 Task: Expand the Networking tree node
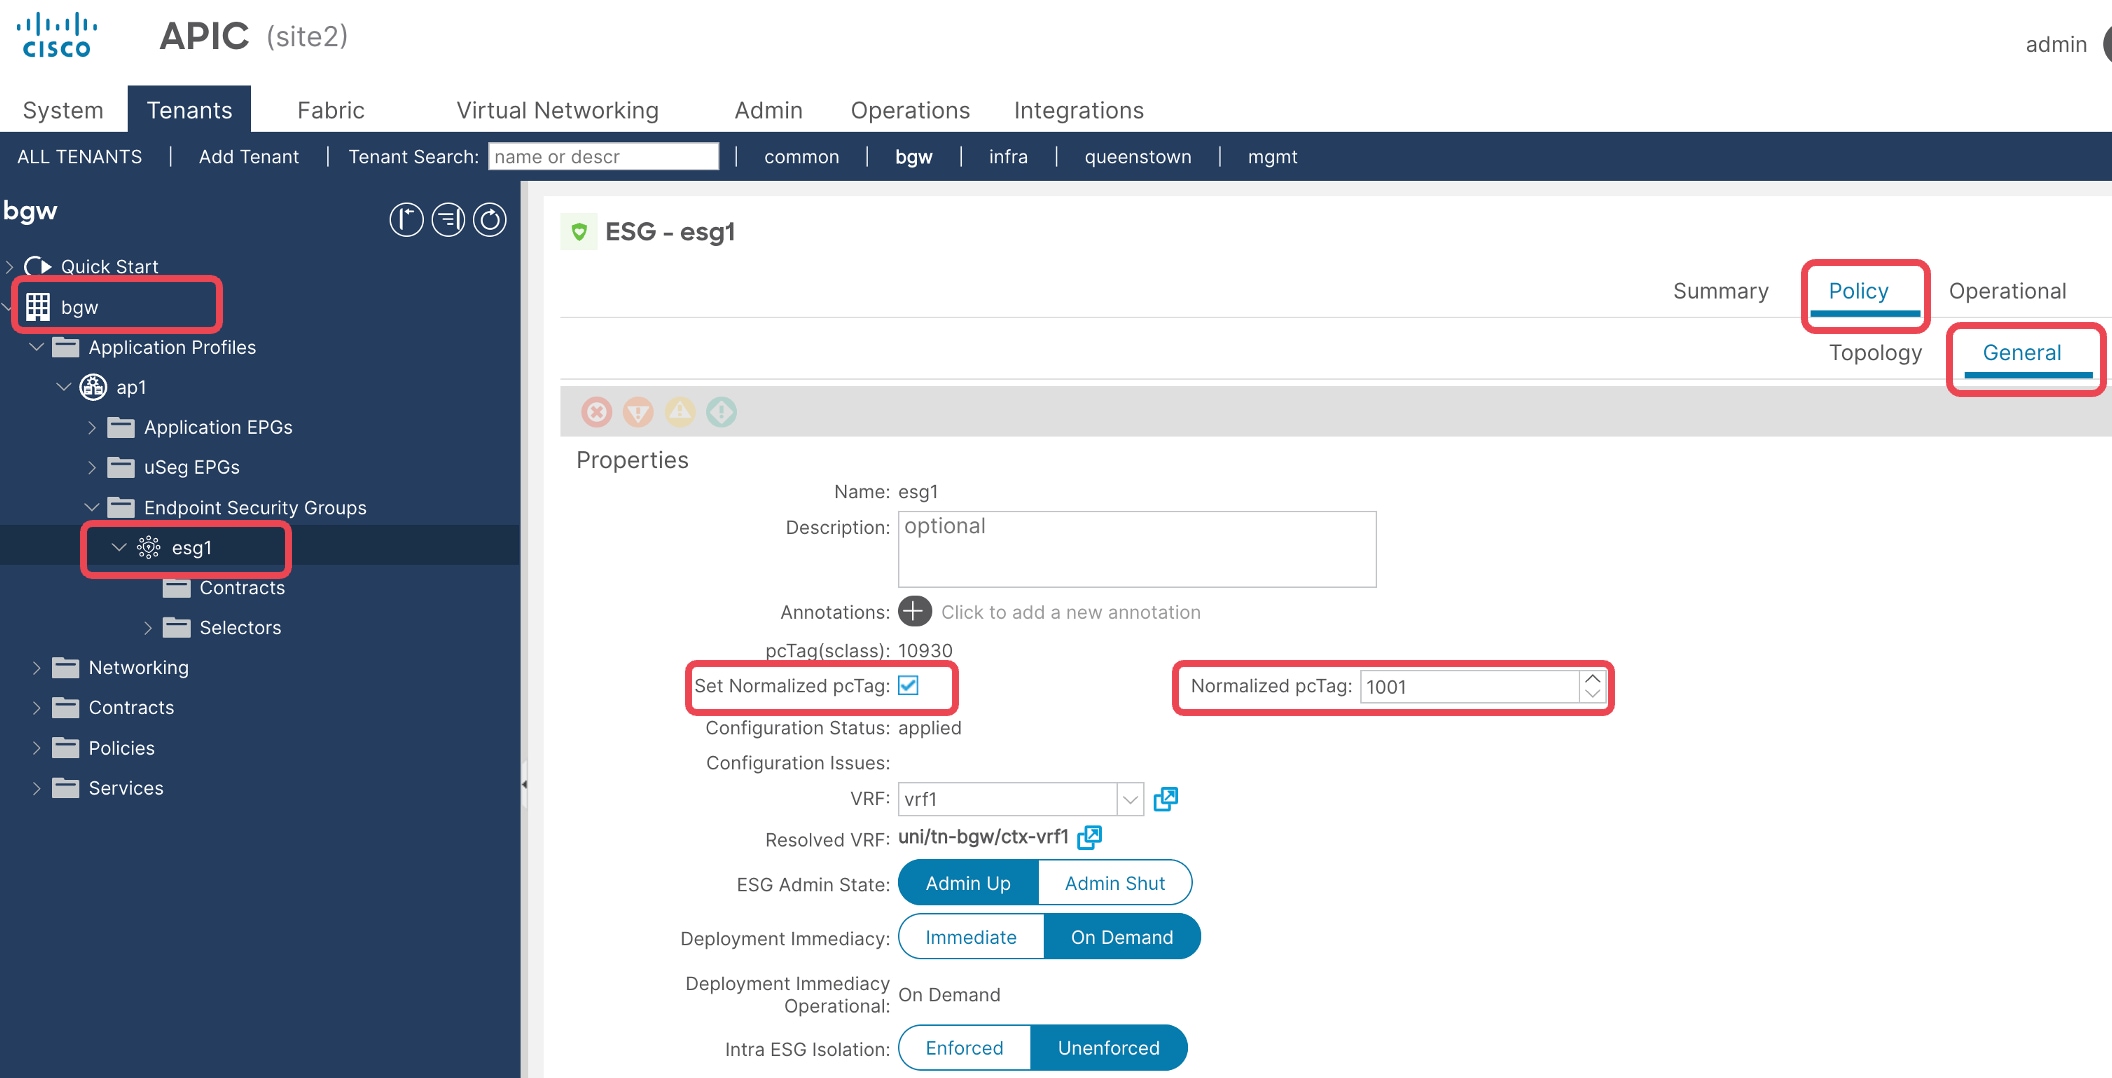pyautogui.click(x=37, y=667)
